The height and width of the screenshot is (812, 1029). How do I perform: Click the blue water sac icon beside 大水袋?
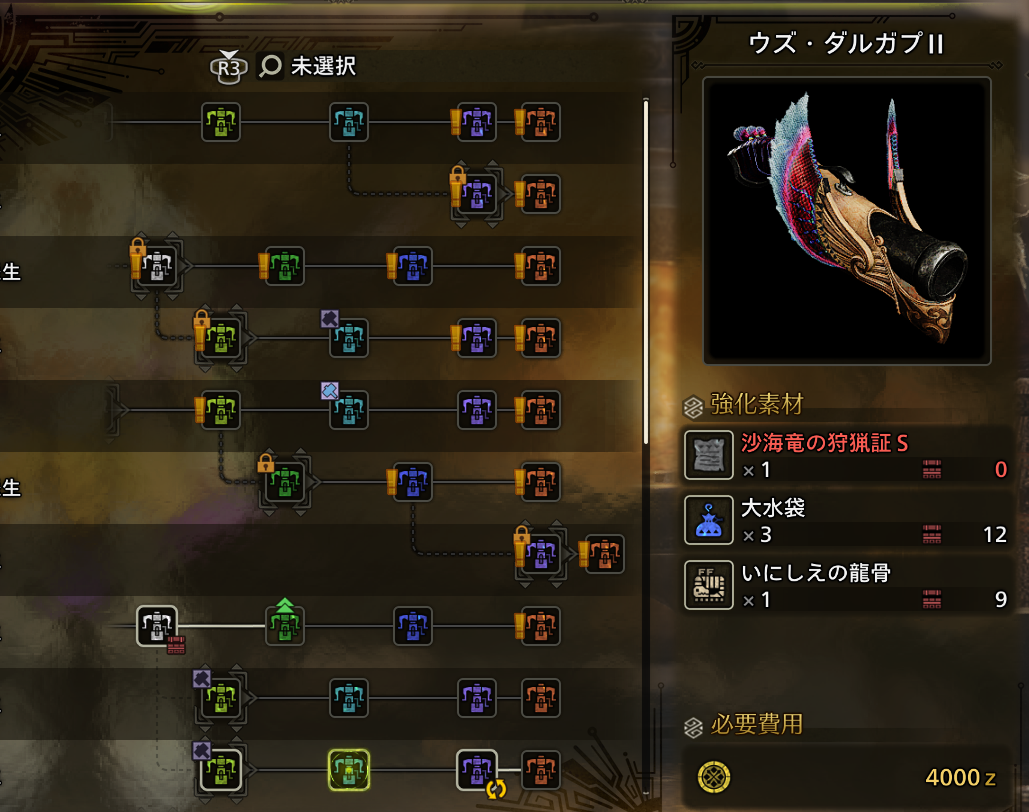709,520
